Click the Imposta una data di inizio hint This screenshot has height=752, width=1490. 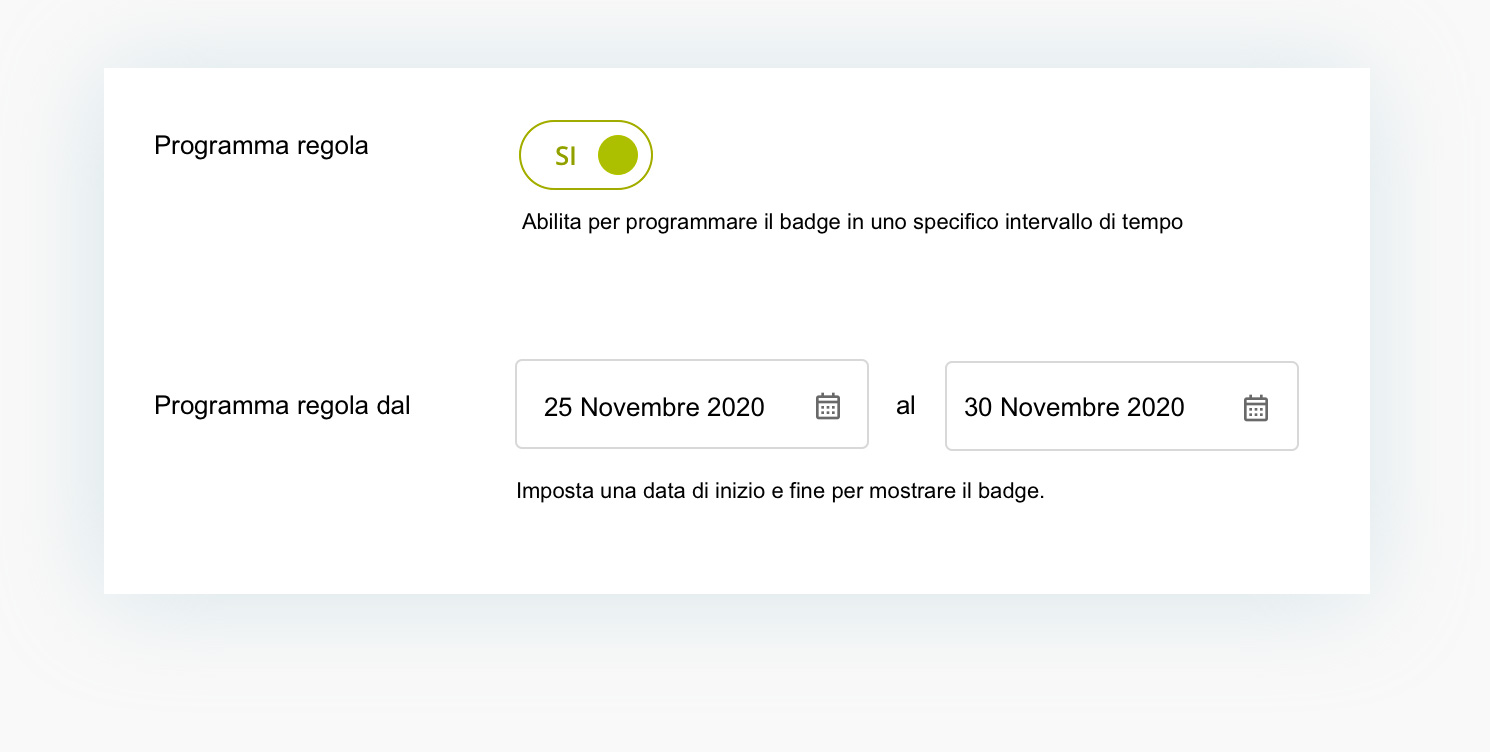[780, 492]
